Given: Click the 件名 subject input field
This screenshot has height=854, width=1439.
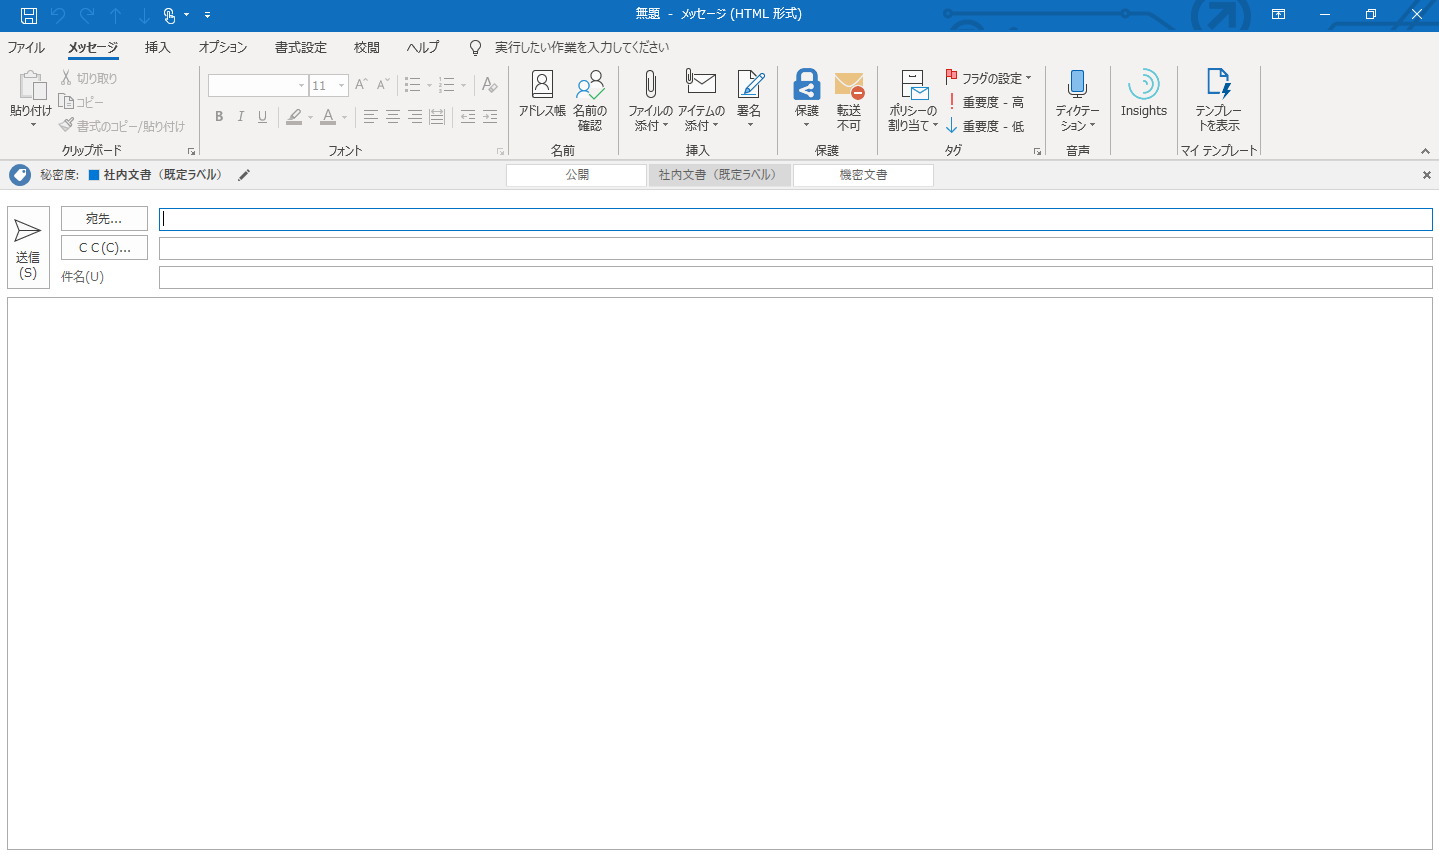Looking at the screenshot, I should click(795, 277).
